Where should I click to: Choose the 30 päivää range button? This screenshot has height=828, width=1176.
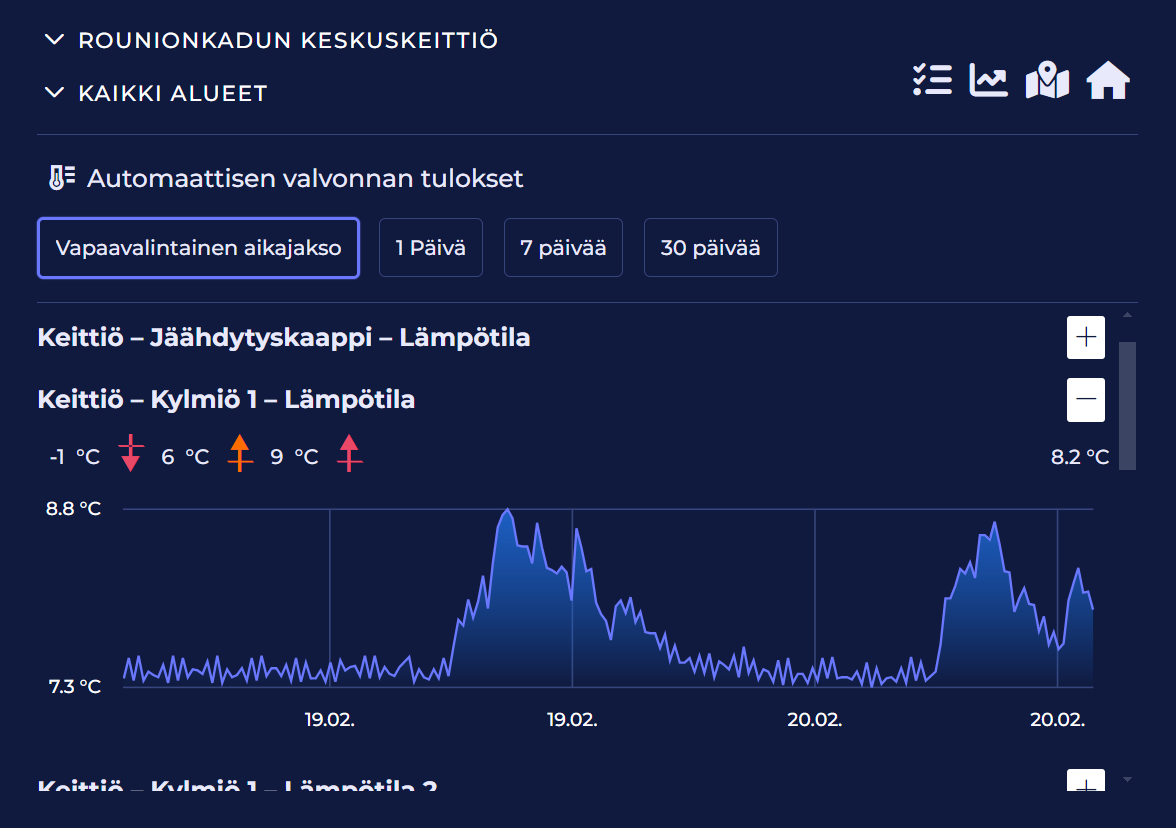pos(710,247)
